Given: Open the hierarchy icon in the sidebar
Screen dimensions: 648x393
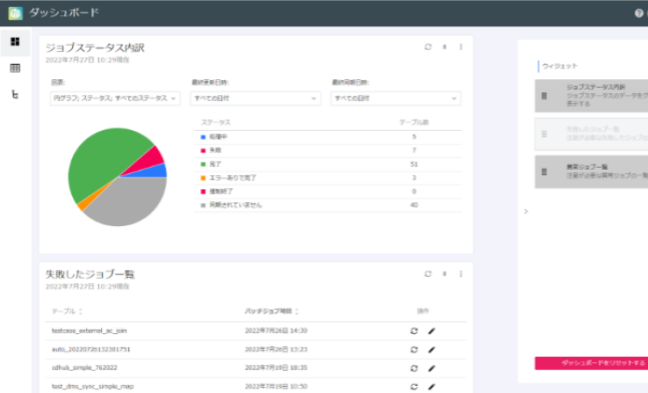Looking at the screenshot, I should click(x=15, y=95).
